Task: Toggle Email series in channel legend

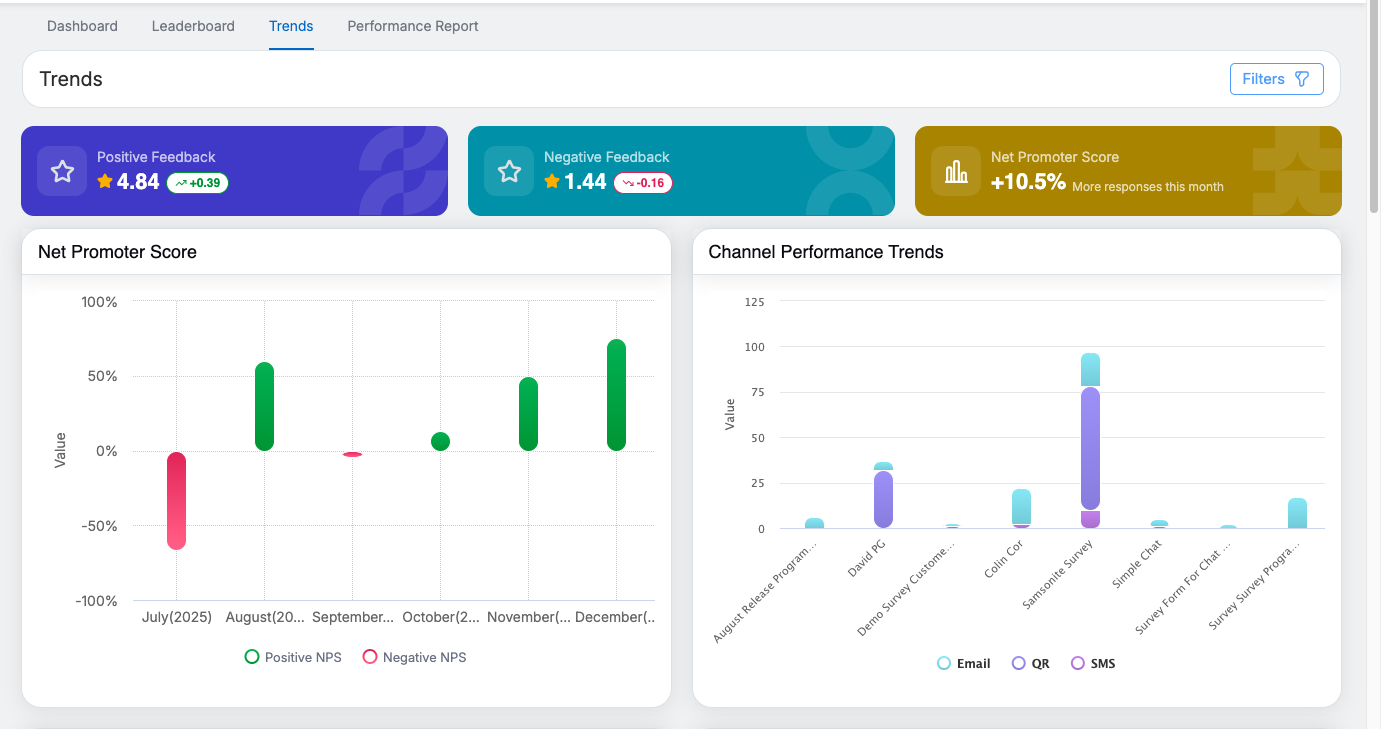Action: 964,663
